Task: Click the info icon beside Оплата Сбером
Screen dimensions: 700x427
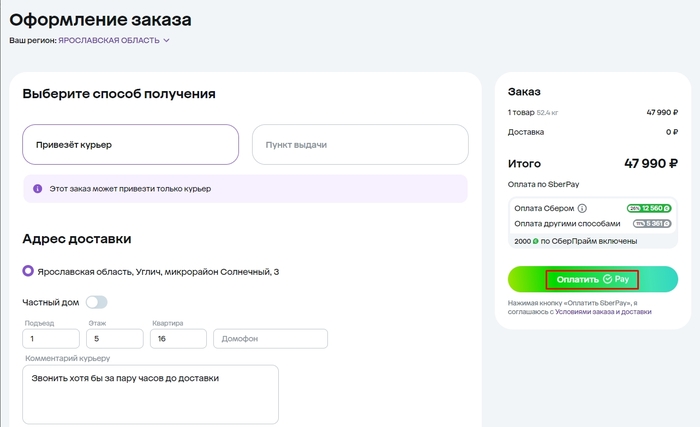Action: (582, 208)
